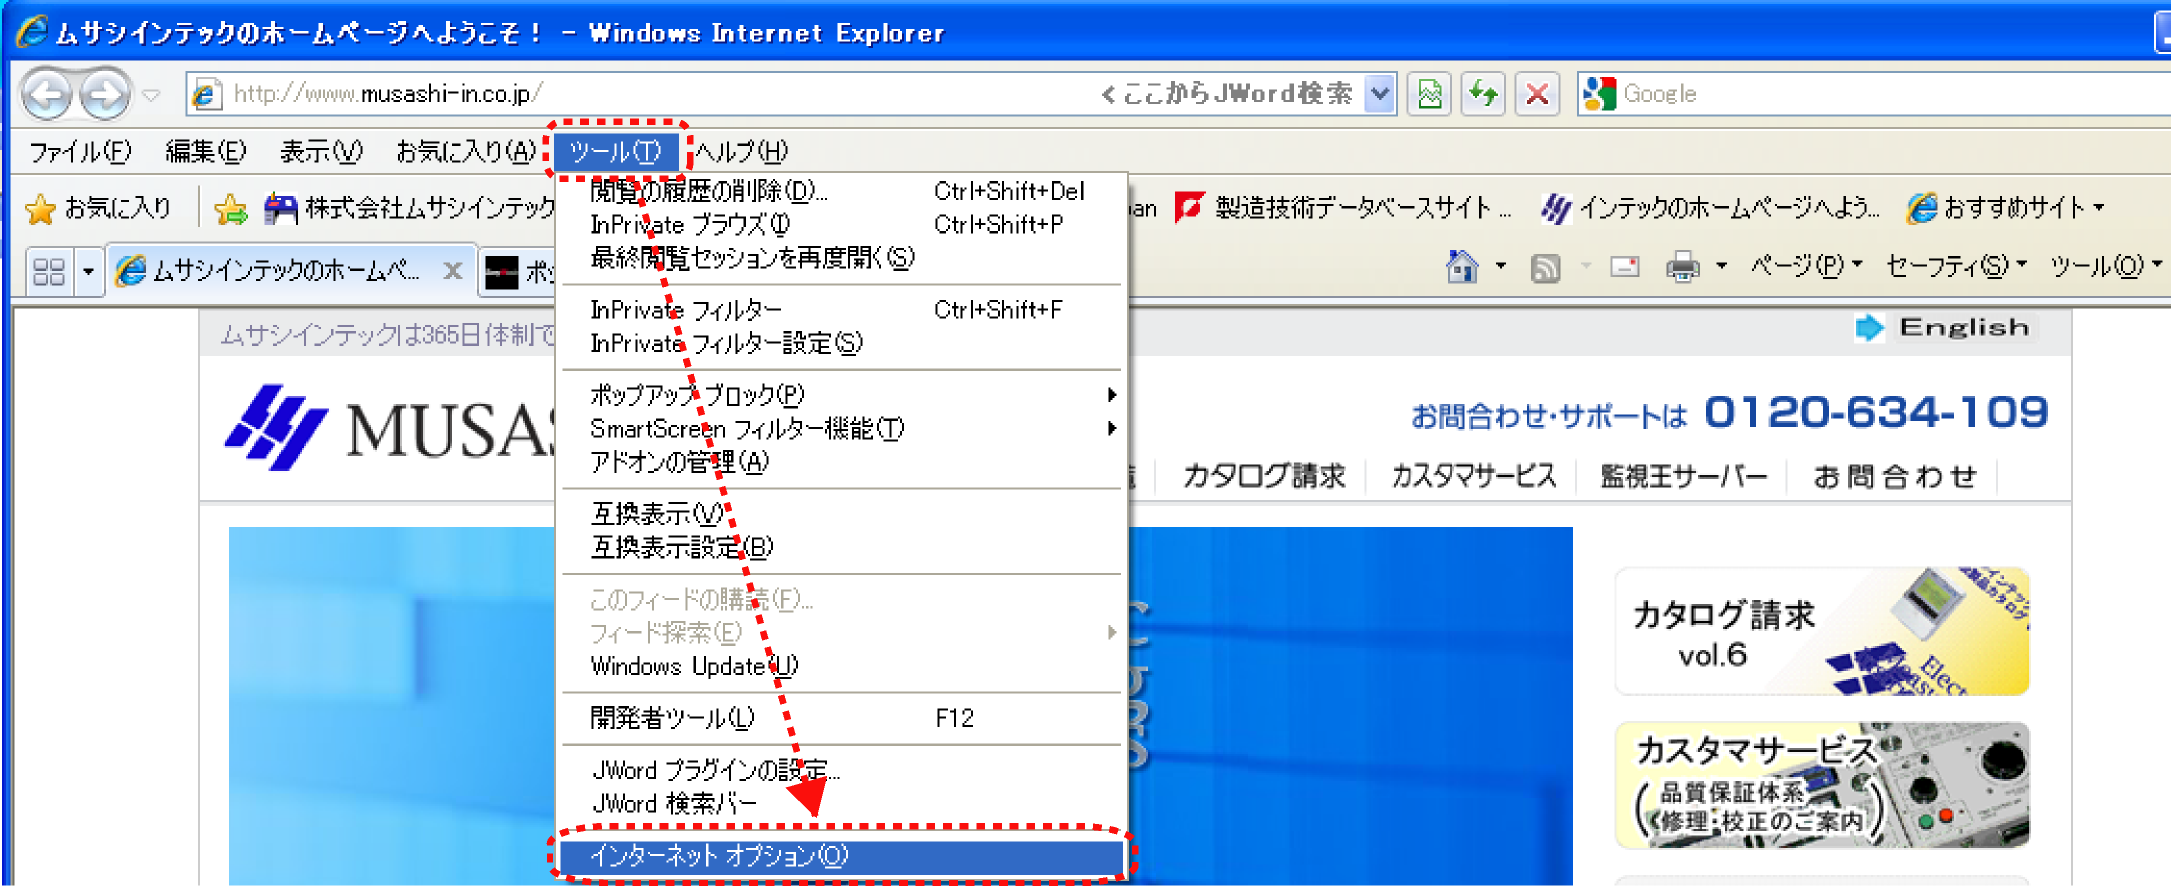Choose InPrivate フィルター menu item
This screenshot has width=2171, height=886.
[x=842, y=310]
